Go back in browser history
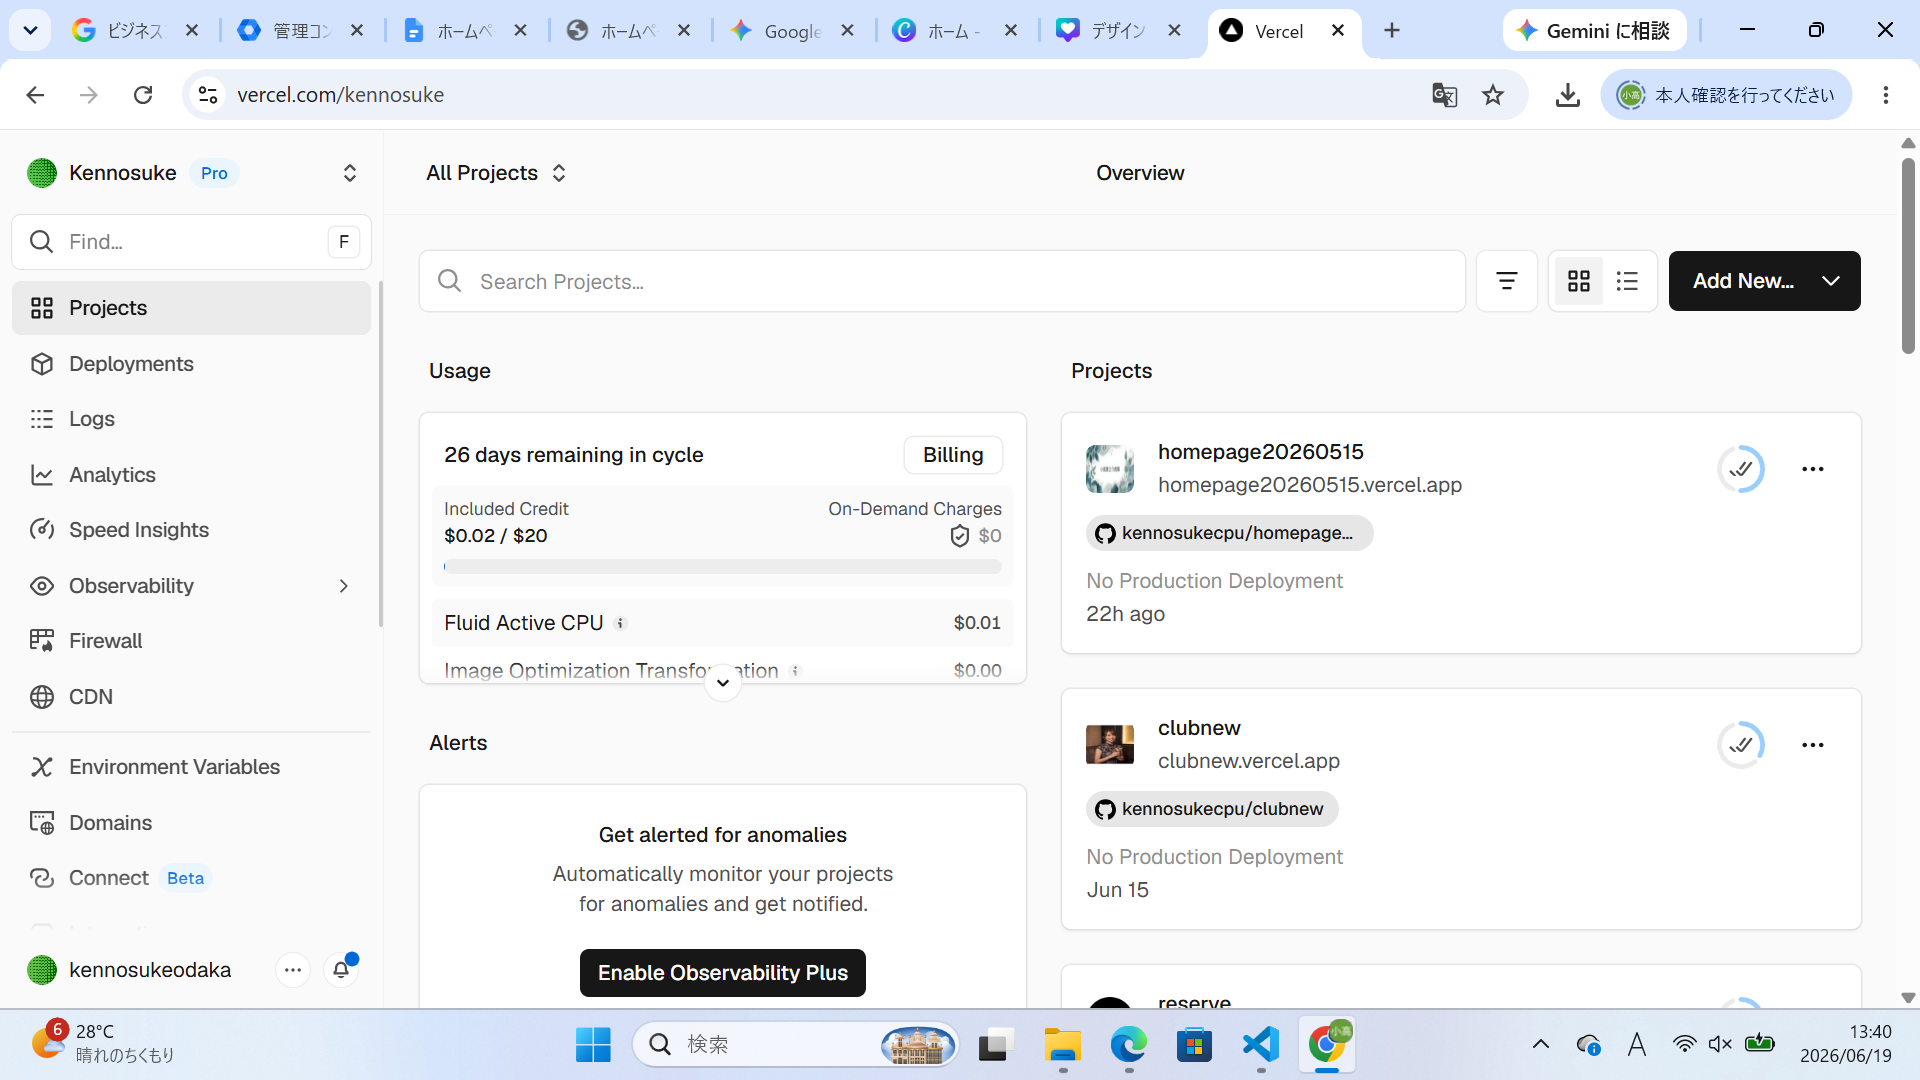 pos(36,95)
